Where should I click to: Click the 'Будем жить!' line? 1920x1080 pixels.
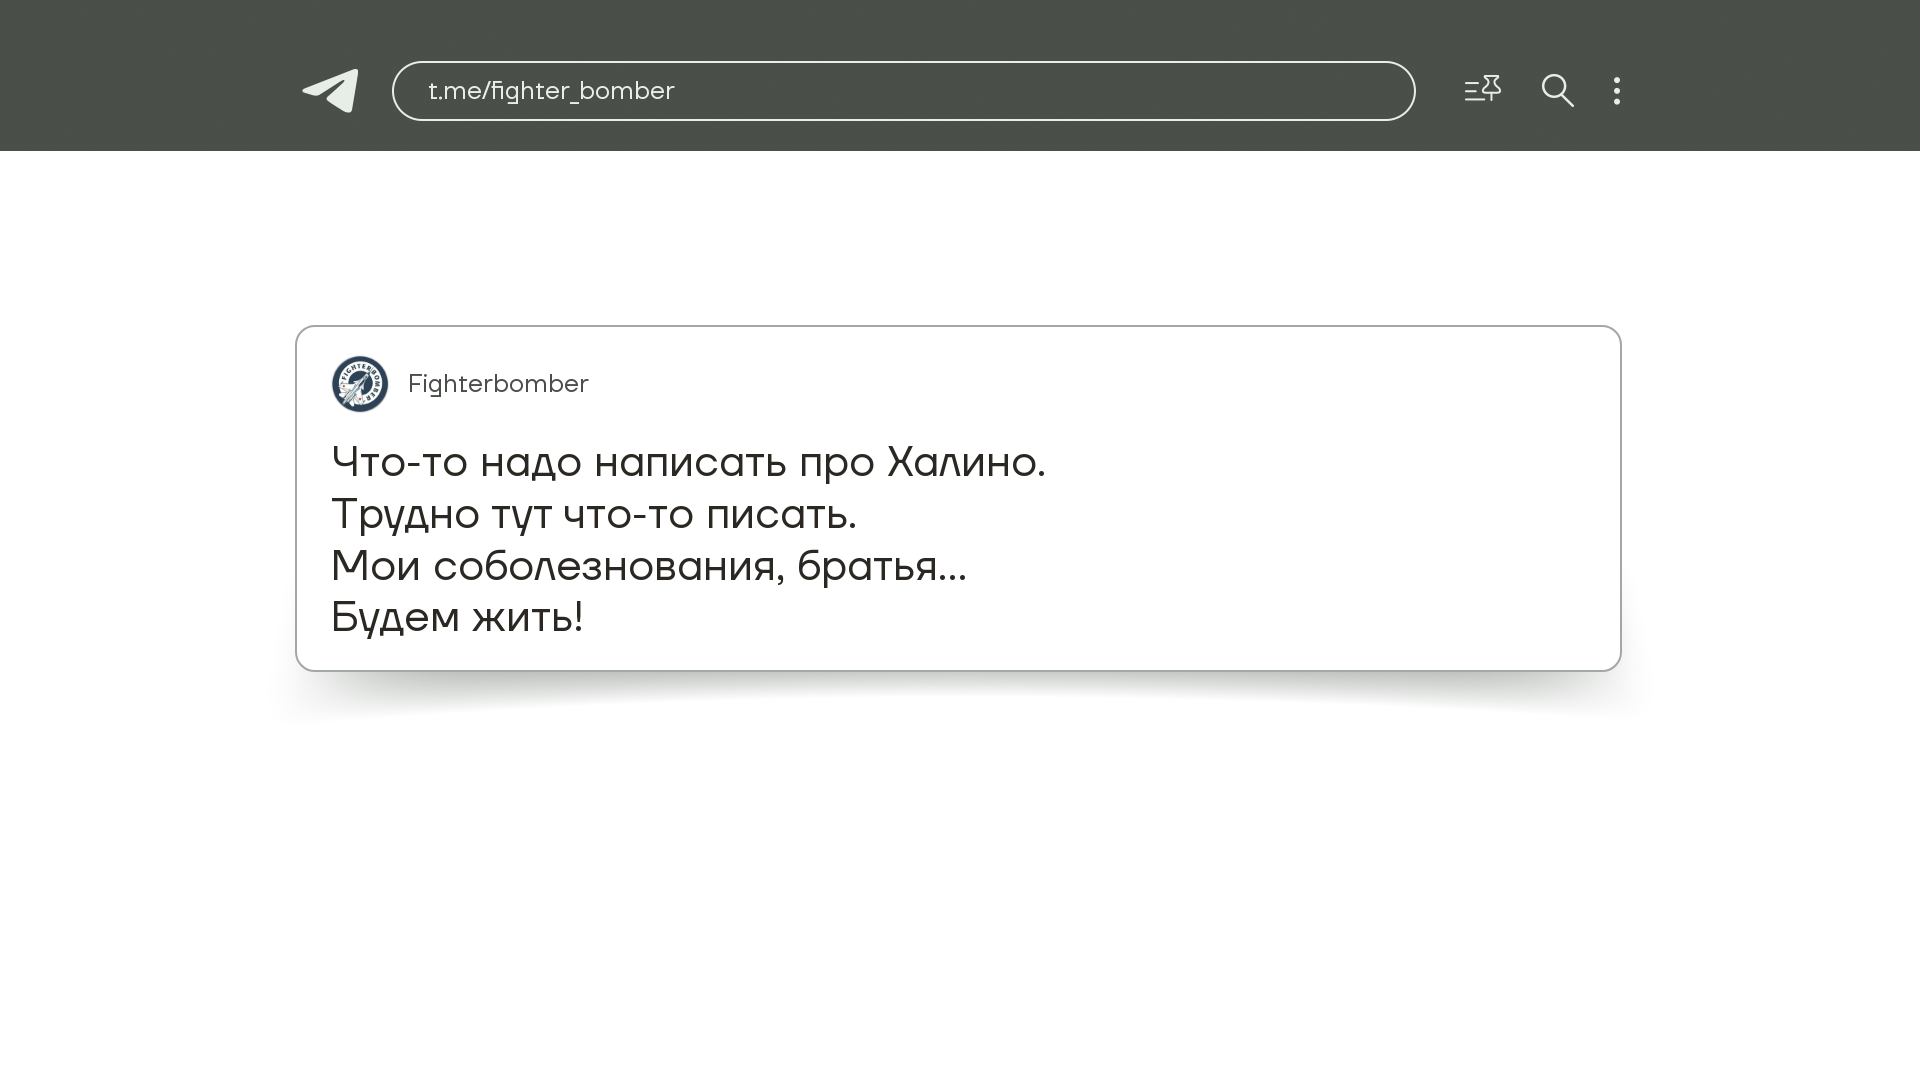pos(457,618)
